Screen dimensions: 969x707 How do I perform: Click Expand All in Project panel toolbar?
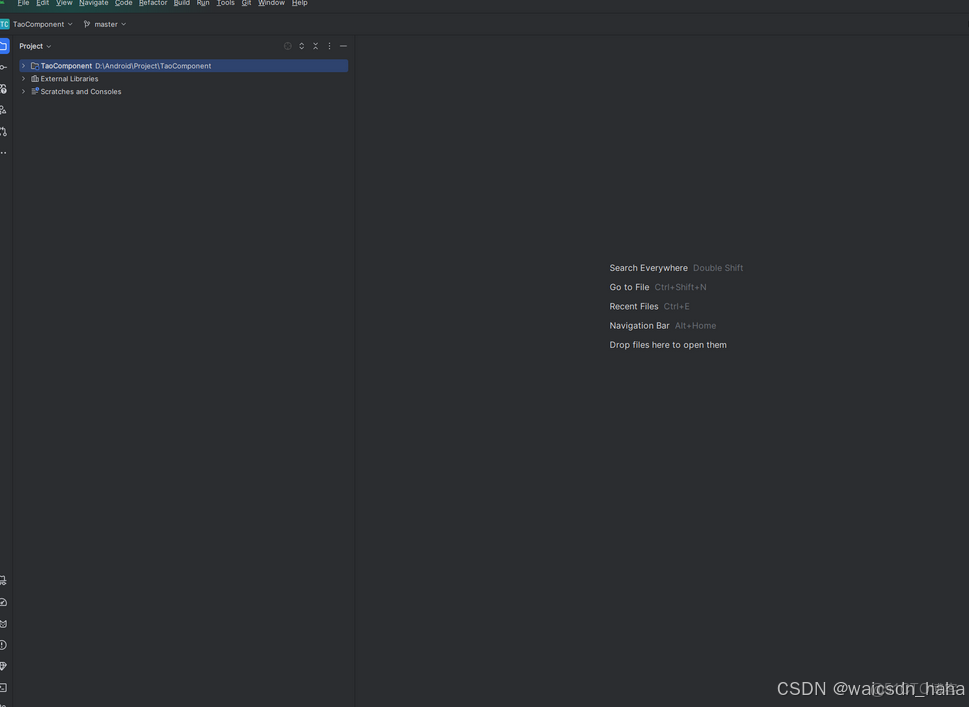tap(301, 45)
